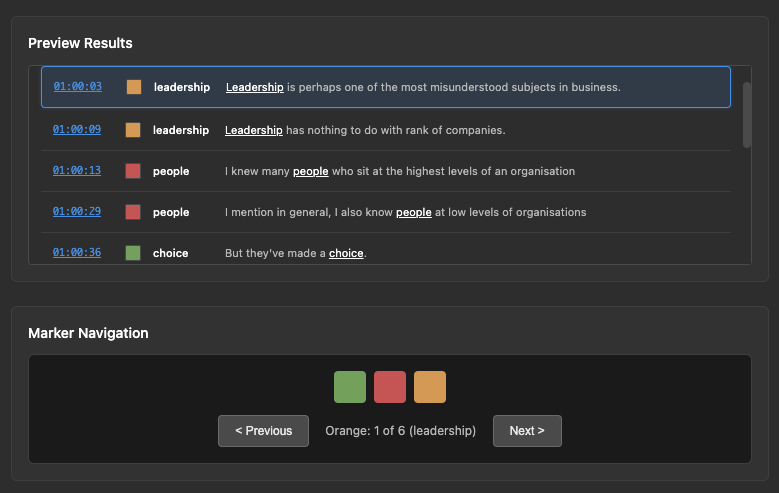Screen dimensions: 779x493
Task: Click the red marker icon in the 01:00:29 row
Action: click(133, 212)
